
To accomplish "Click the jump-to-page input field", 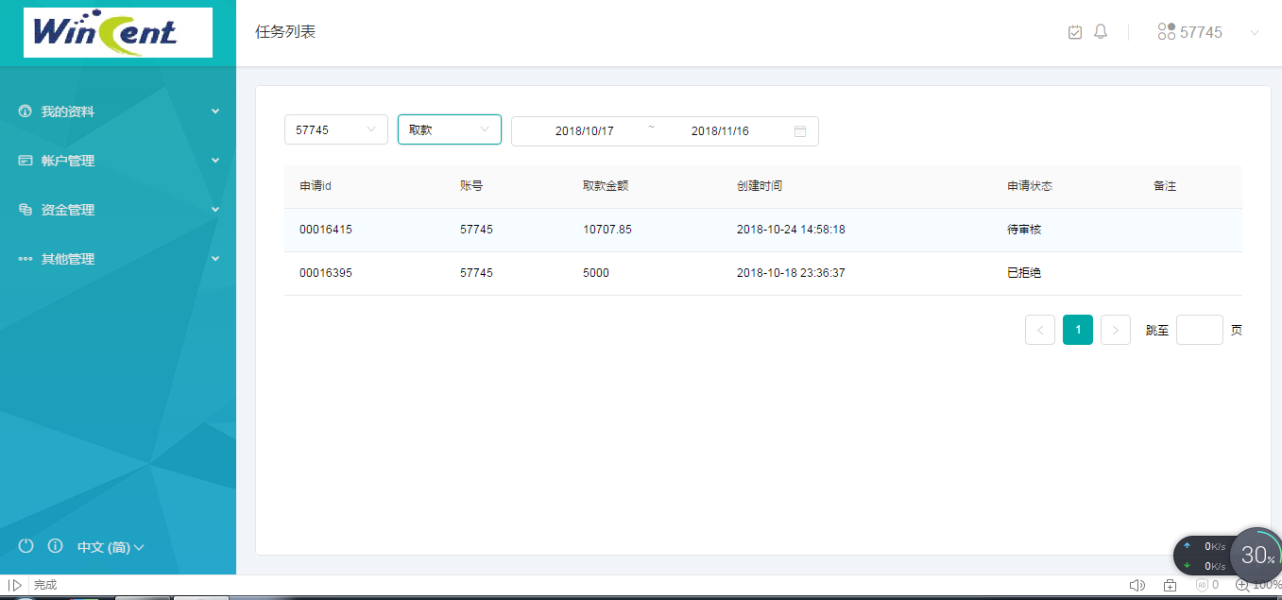I will [x=1199, y=330].
